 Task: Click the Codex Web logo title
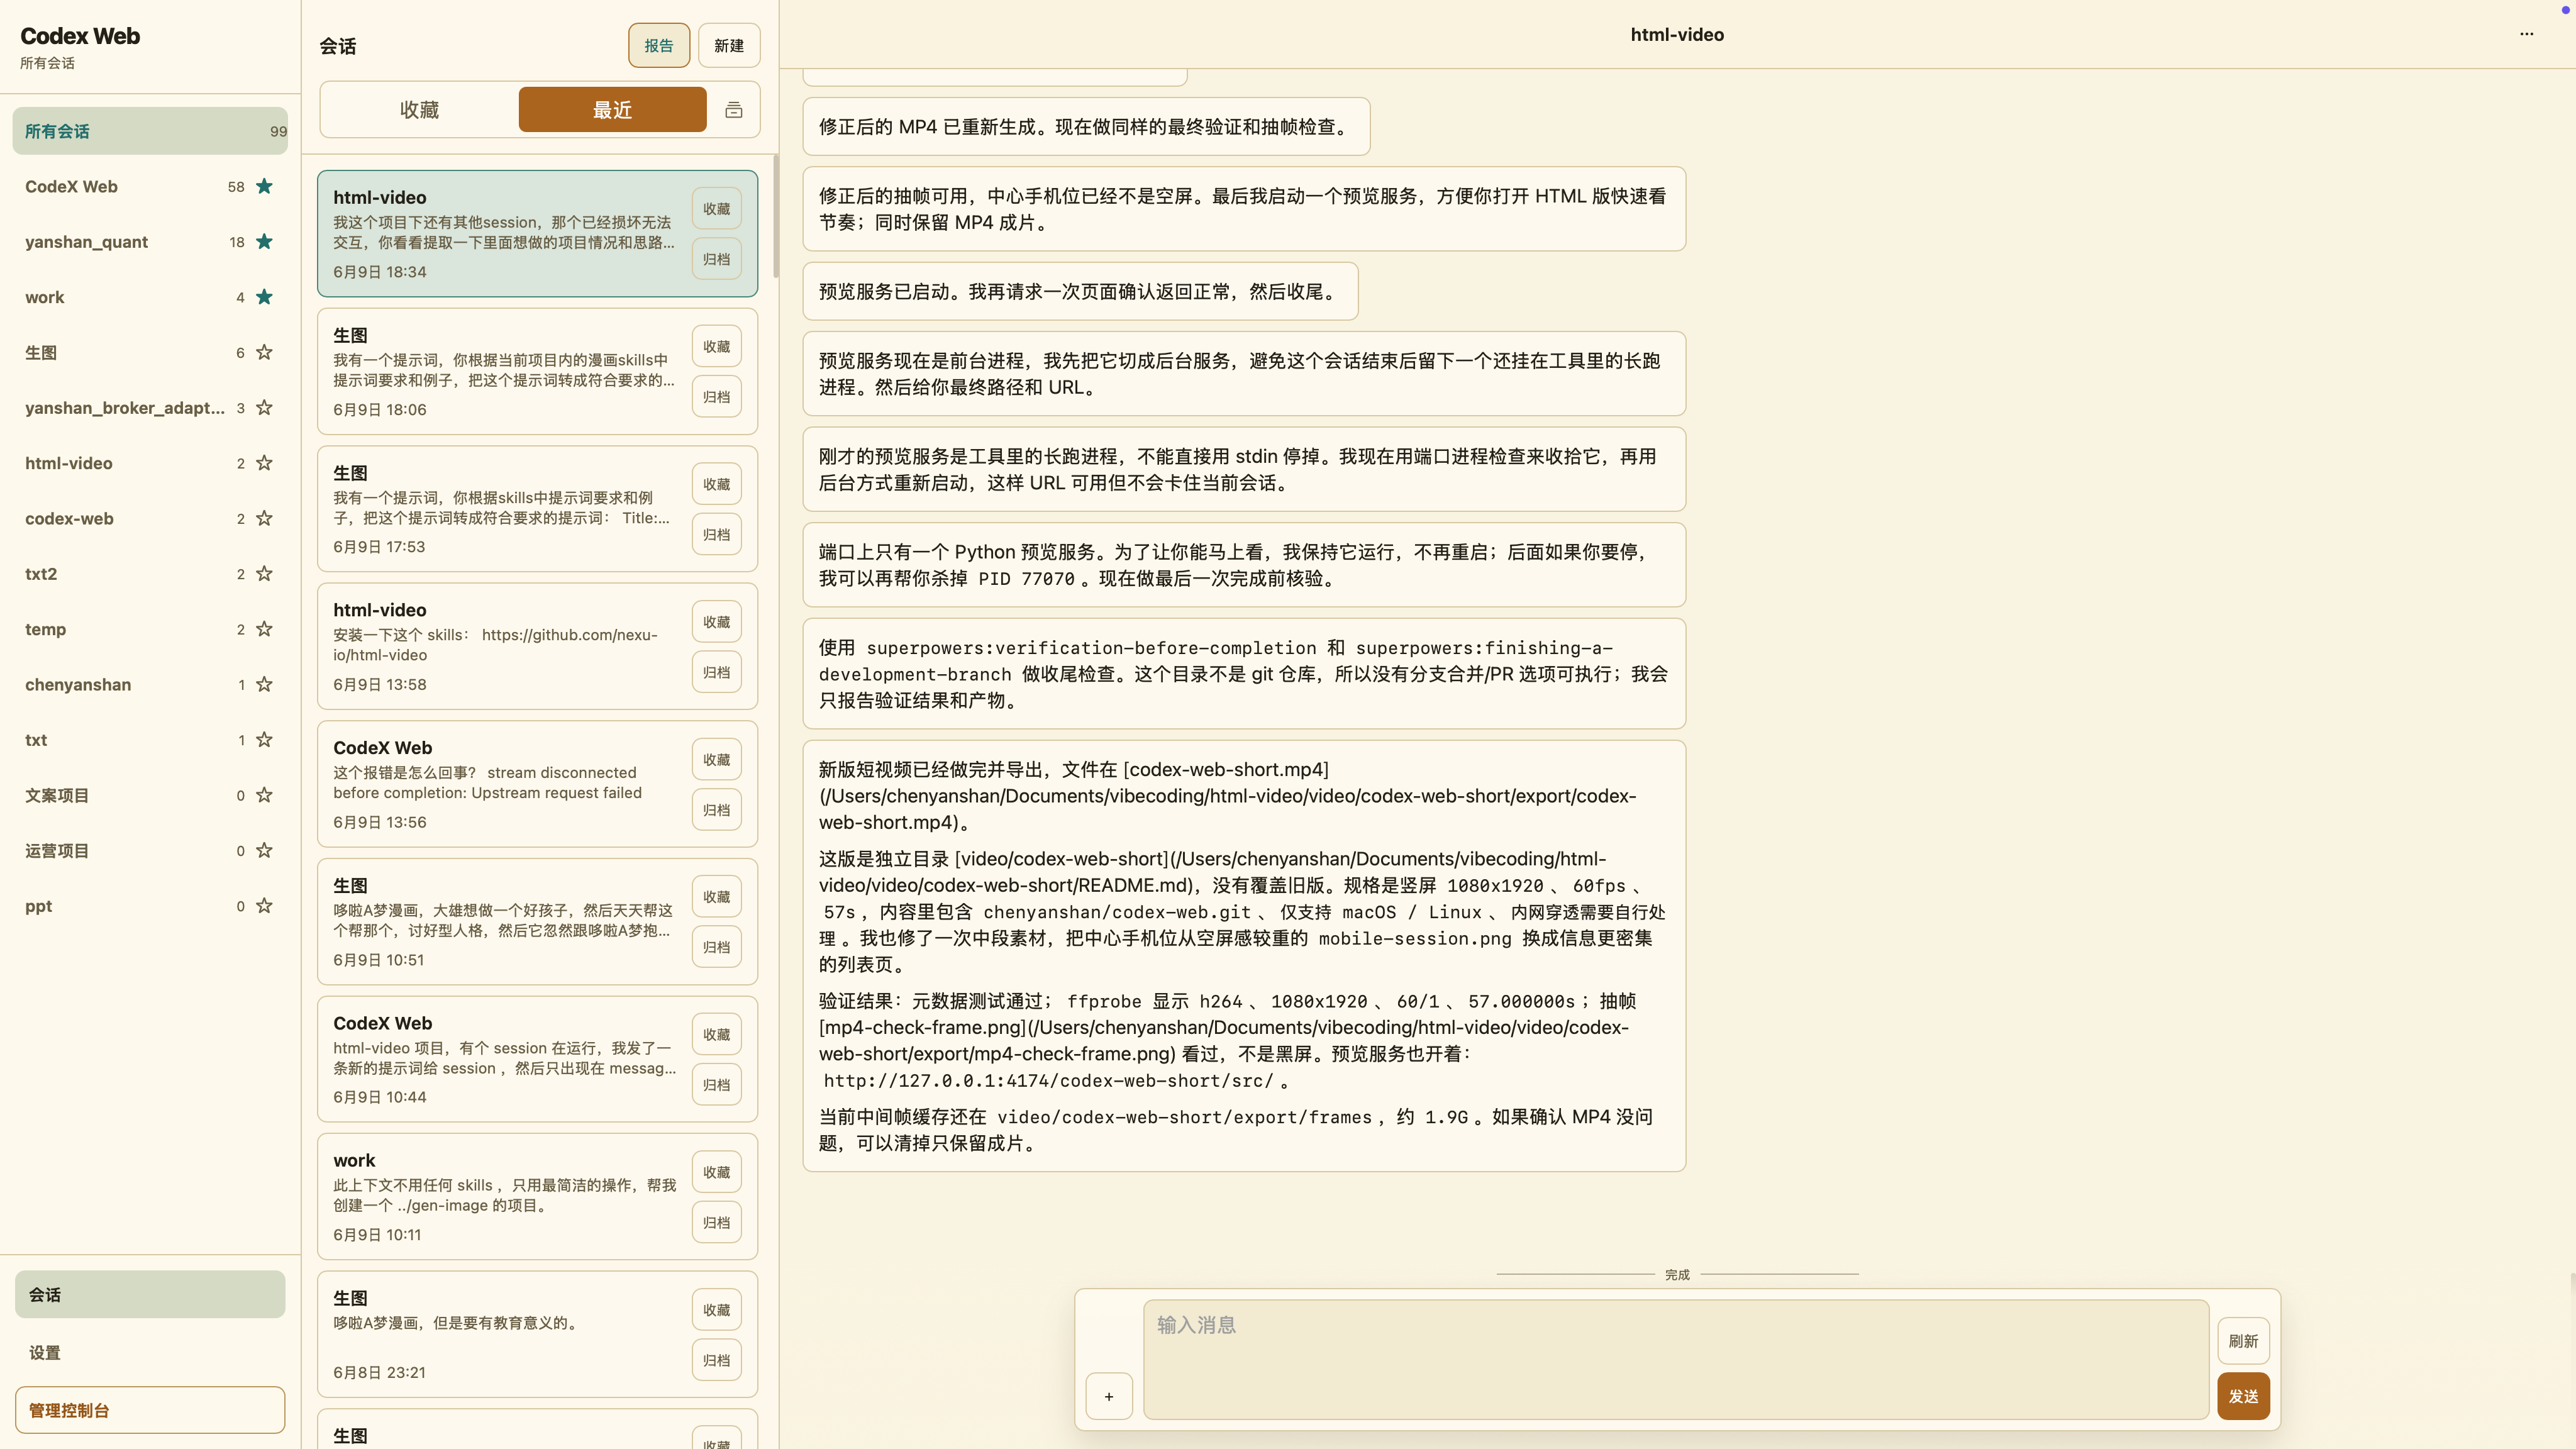(80, 35)
